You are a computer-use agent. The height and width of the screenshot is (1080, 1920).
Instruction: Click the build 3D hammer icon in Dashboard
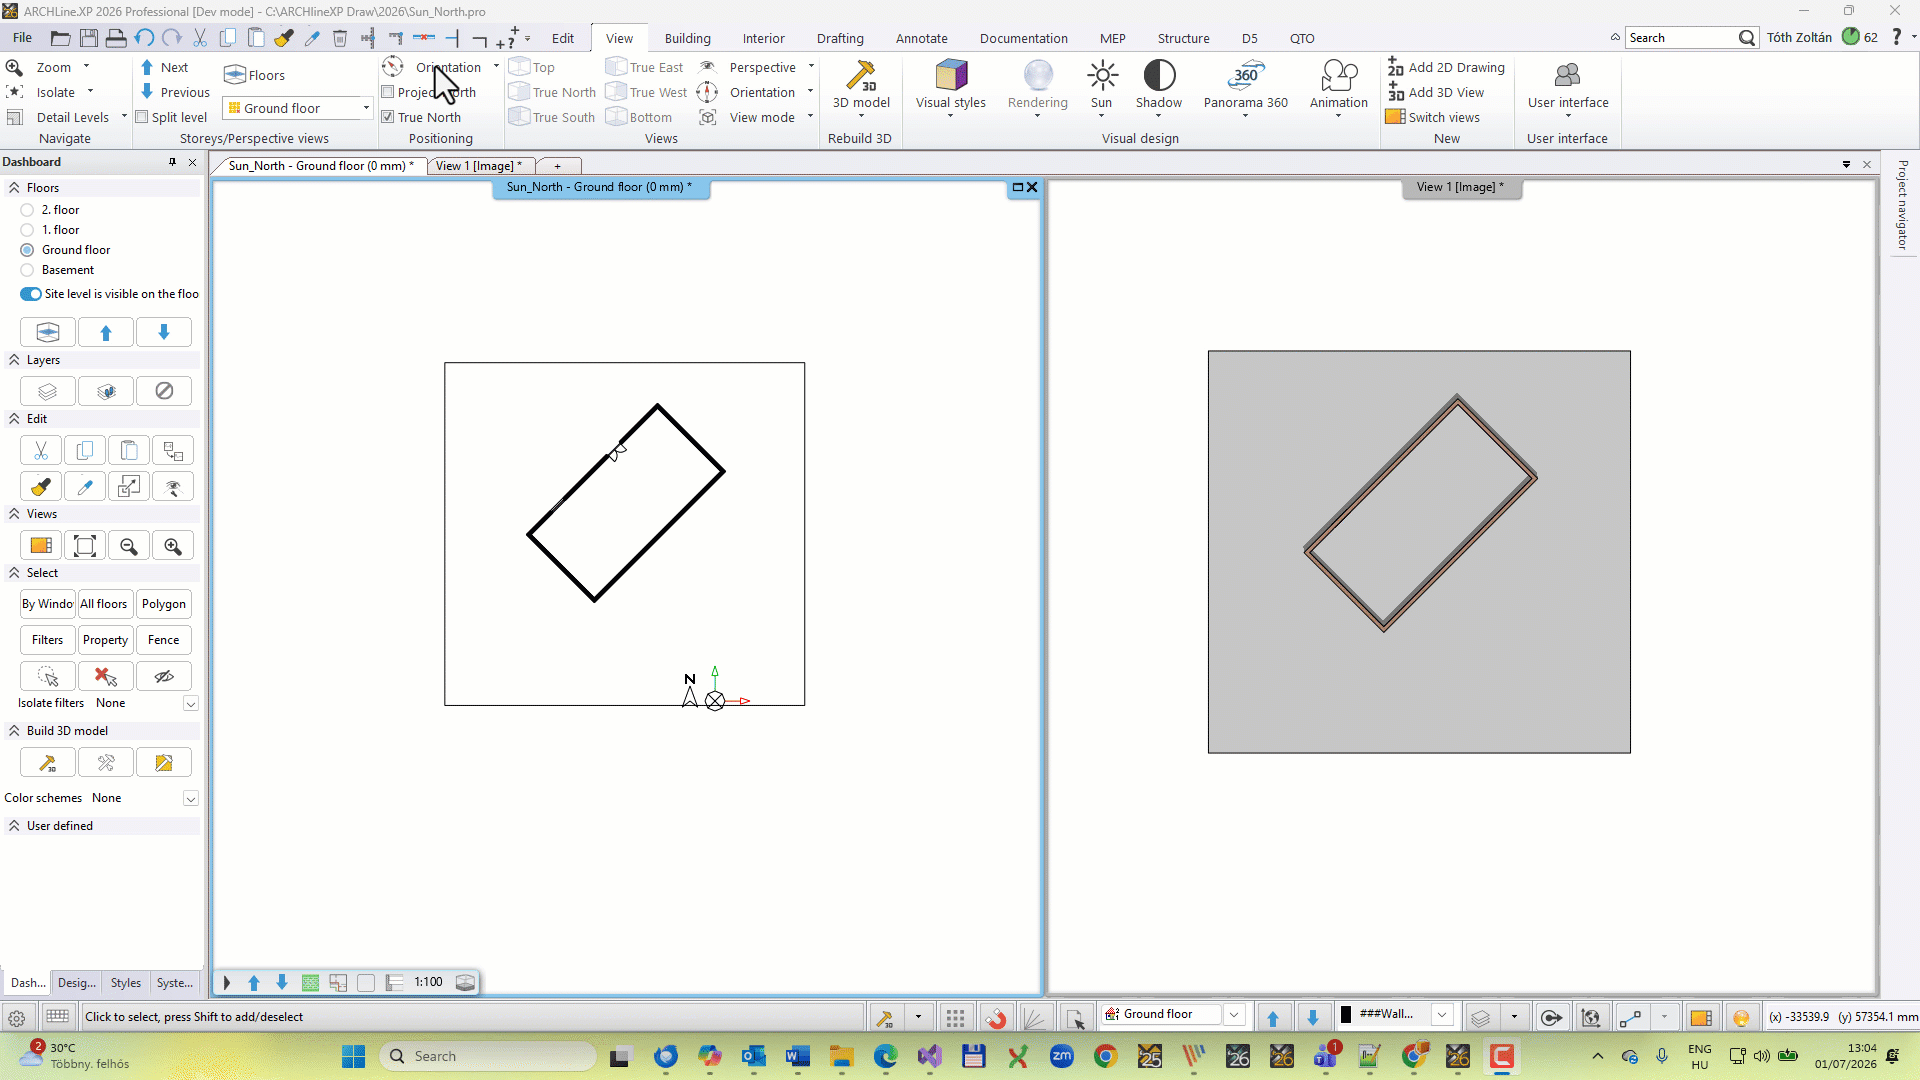click(48, 763)
